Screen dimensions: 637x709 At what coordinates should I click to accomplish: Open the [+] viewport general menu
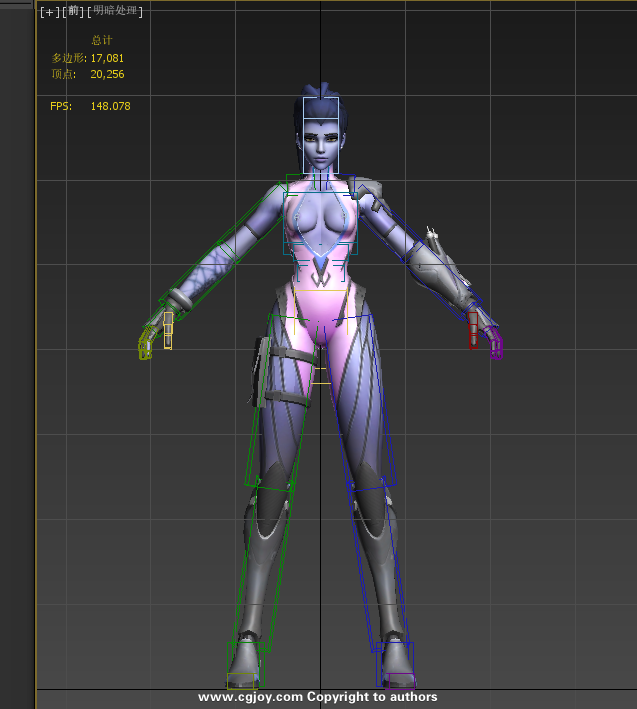pyautogui.click(x=50, y=12)
